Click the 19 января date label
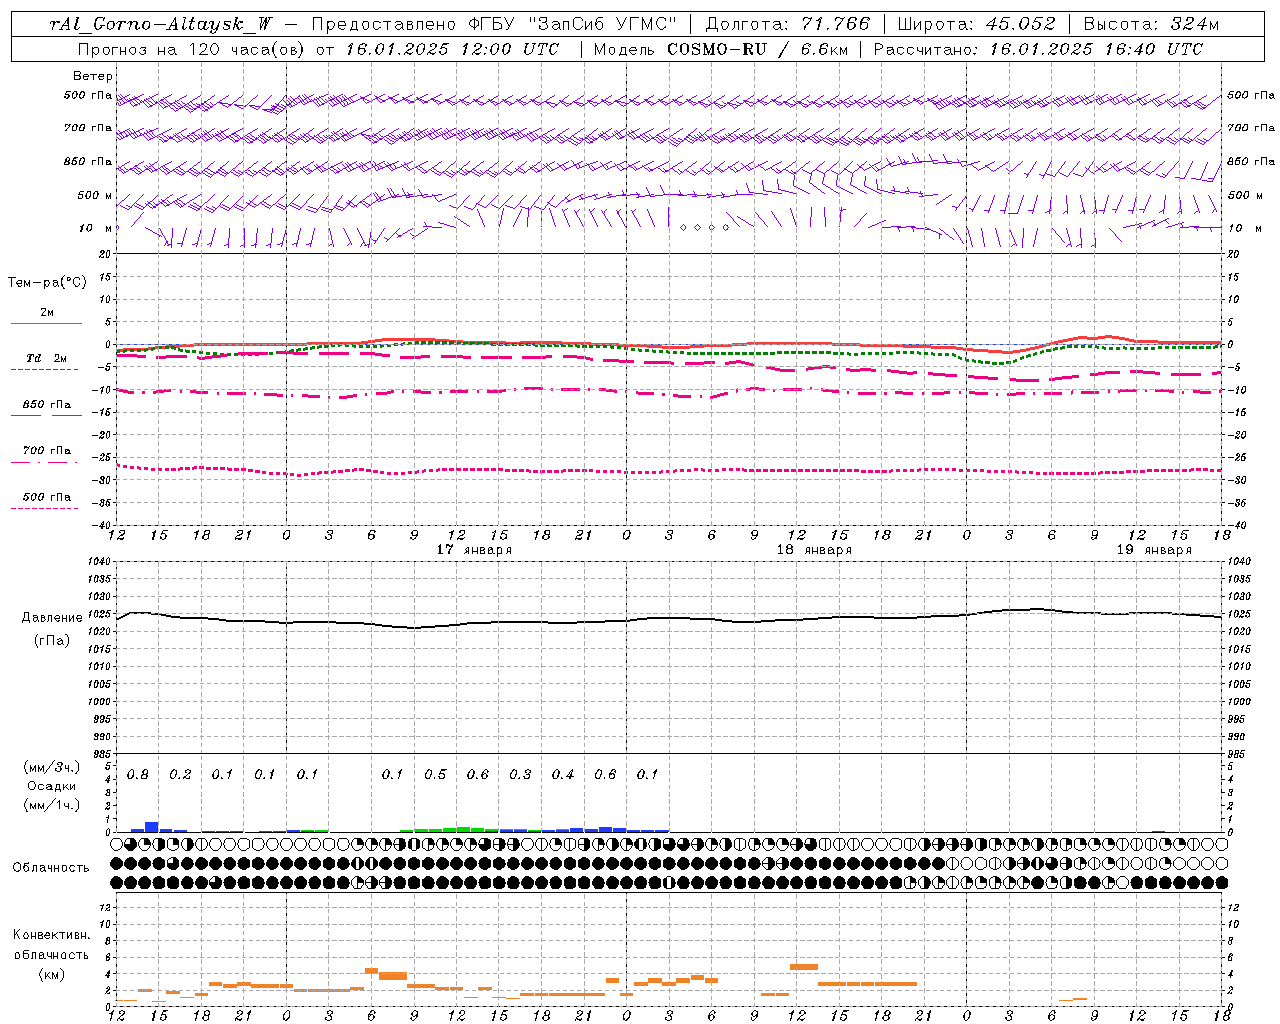Screen dimensions: 1280x1024 point(1154,549)
